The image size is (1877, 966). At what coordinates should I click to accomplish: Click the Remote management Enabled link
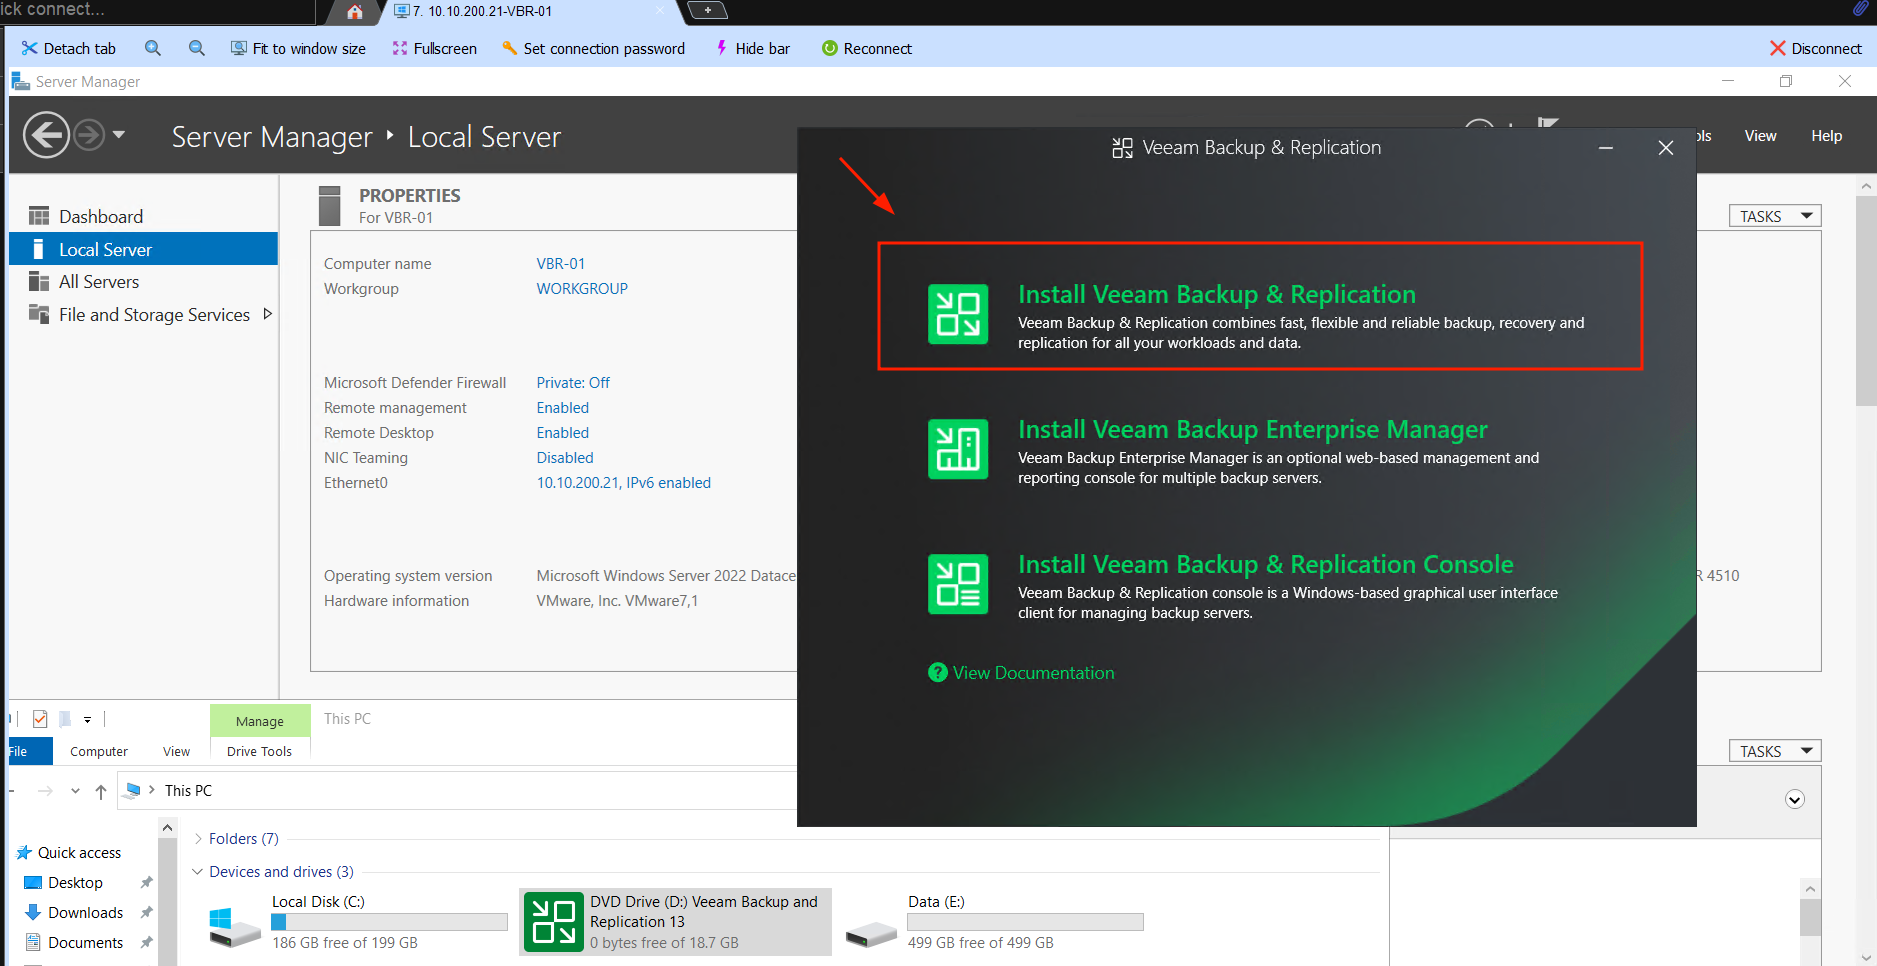[x=563, y=408]
